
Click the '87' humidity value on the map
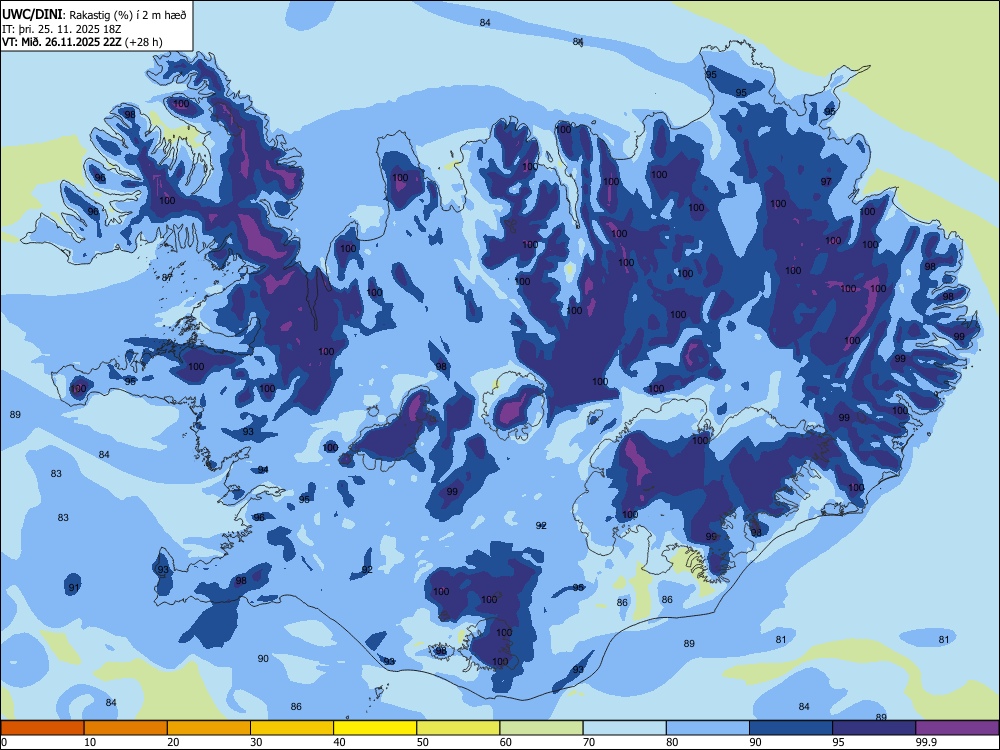(x=167, y=277)
